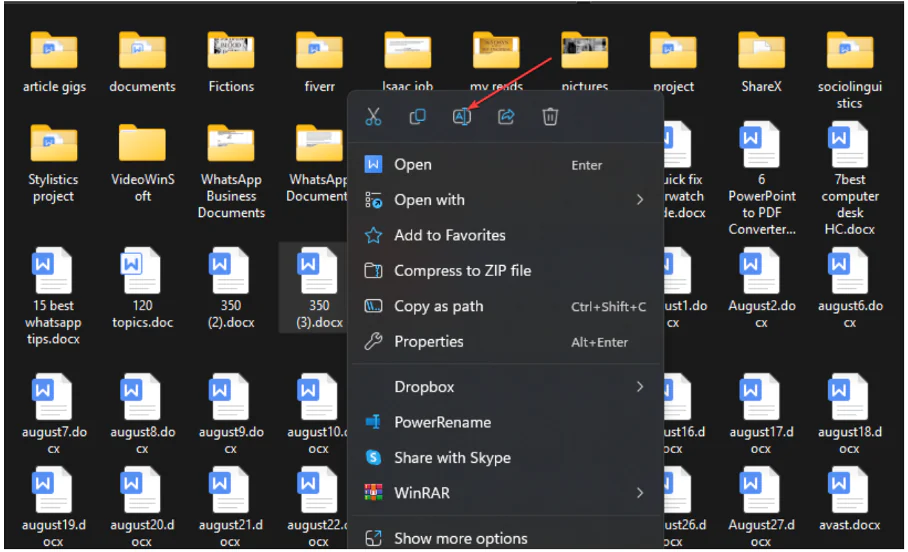Open the ShareX folder
The width and height of the screenshot is (908, 552).
pyautogui.click(x=761, y=60)
